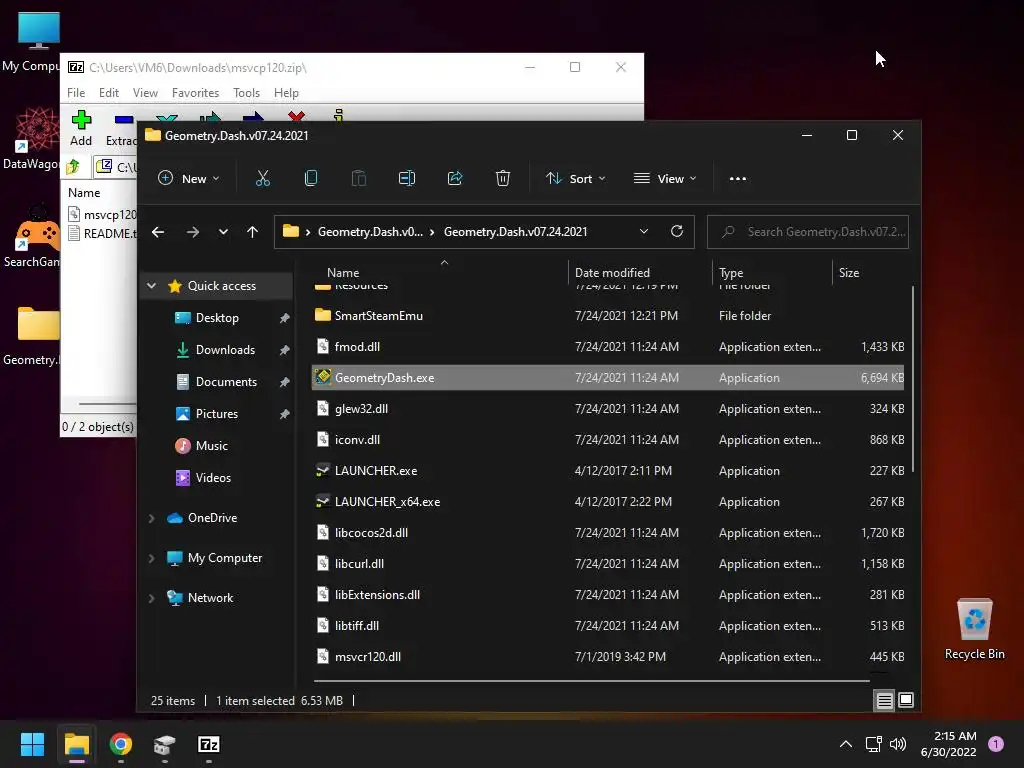Click the vertical scrollbar of file list
The width and height of the screenshot is (1024, 768).
coord(912,379)
